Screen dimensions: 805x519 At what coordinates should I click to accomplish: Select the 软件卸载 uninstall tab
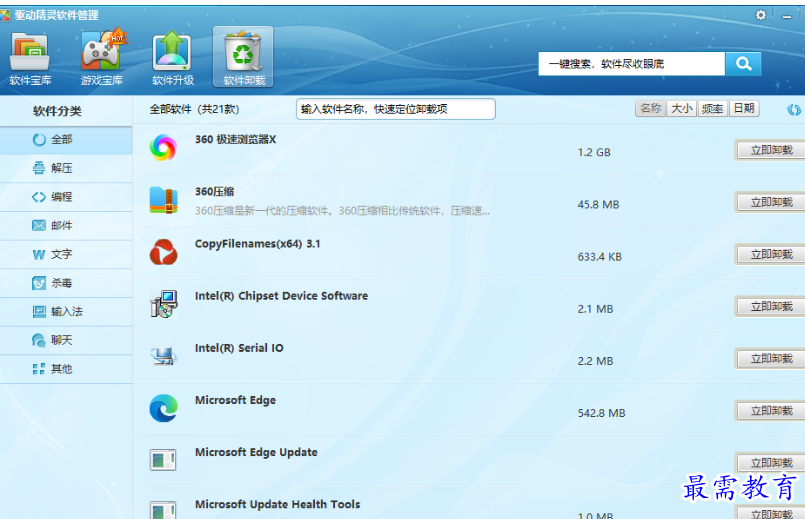click(243, 57)
